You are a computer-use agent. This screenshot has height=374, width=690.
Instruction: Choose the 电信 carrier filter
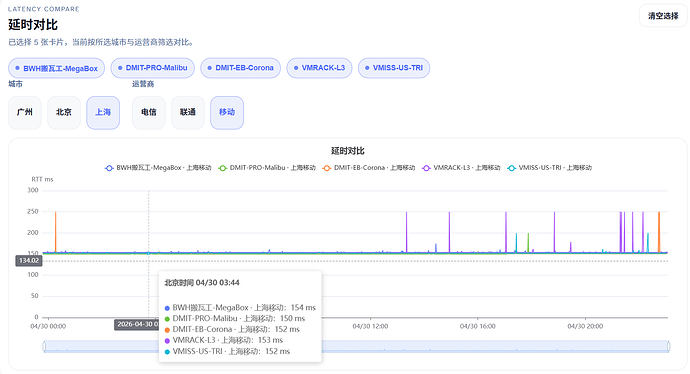coord(149,113)
